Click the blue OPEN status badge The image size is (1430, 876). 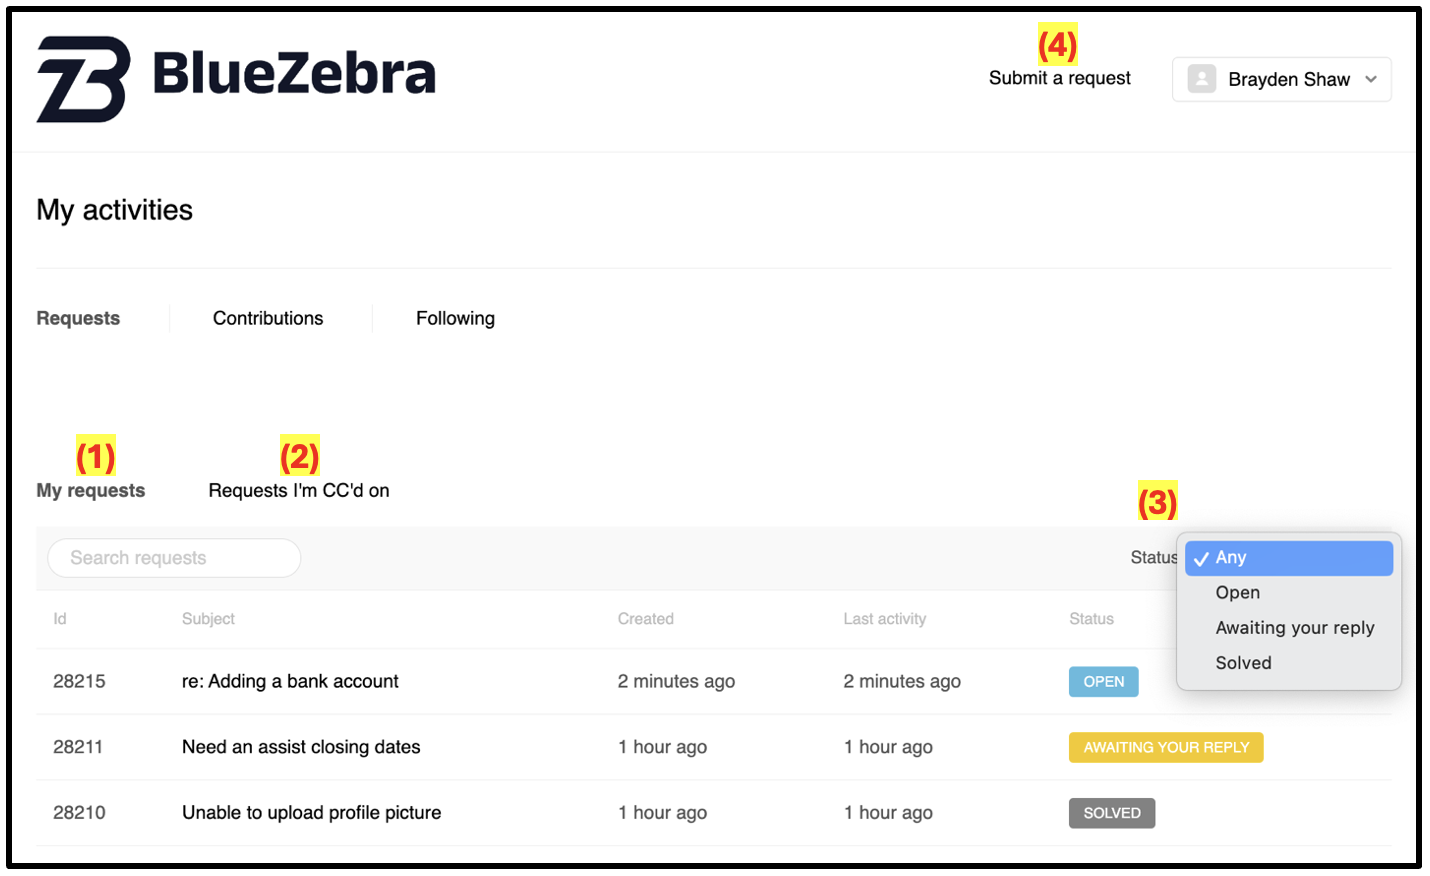(x=1104, y=682)
